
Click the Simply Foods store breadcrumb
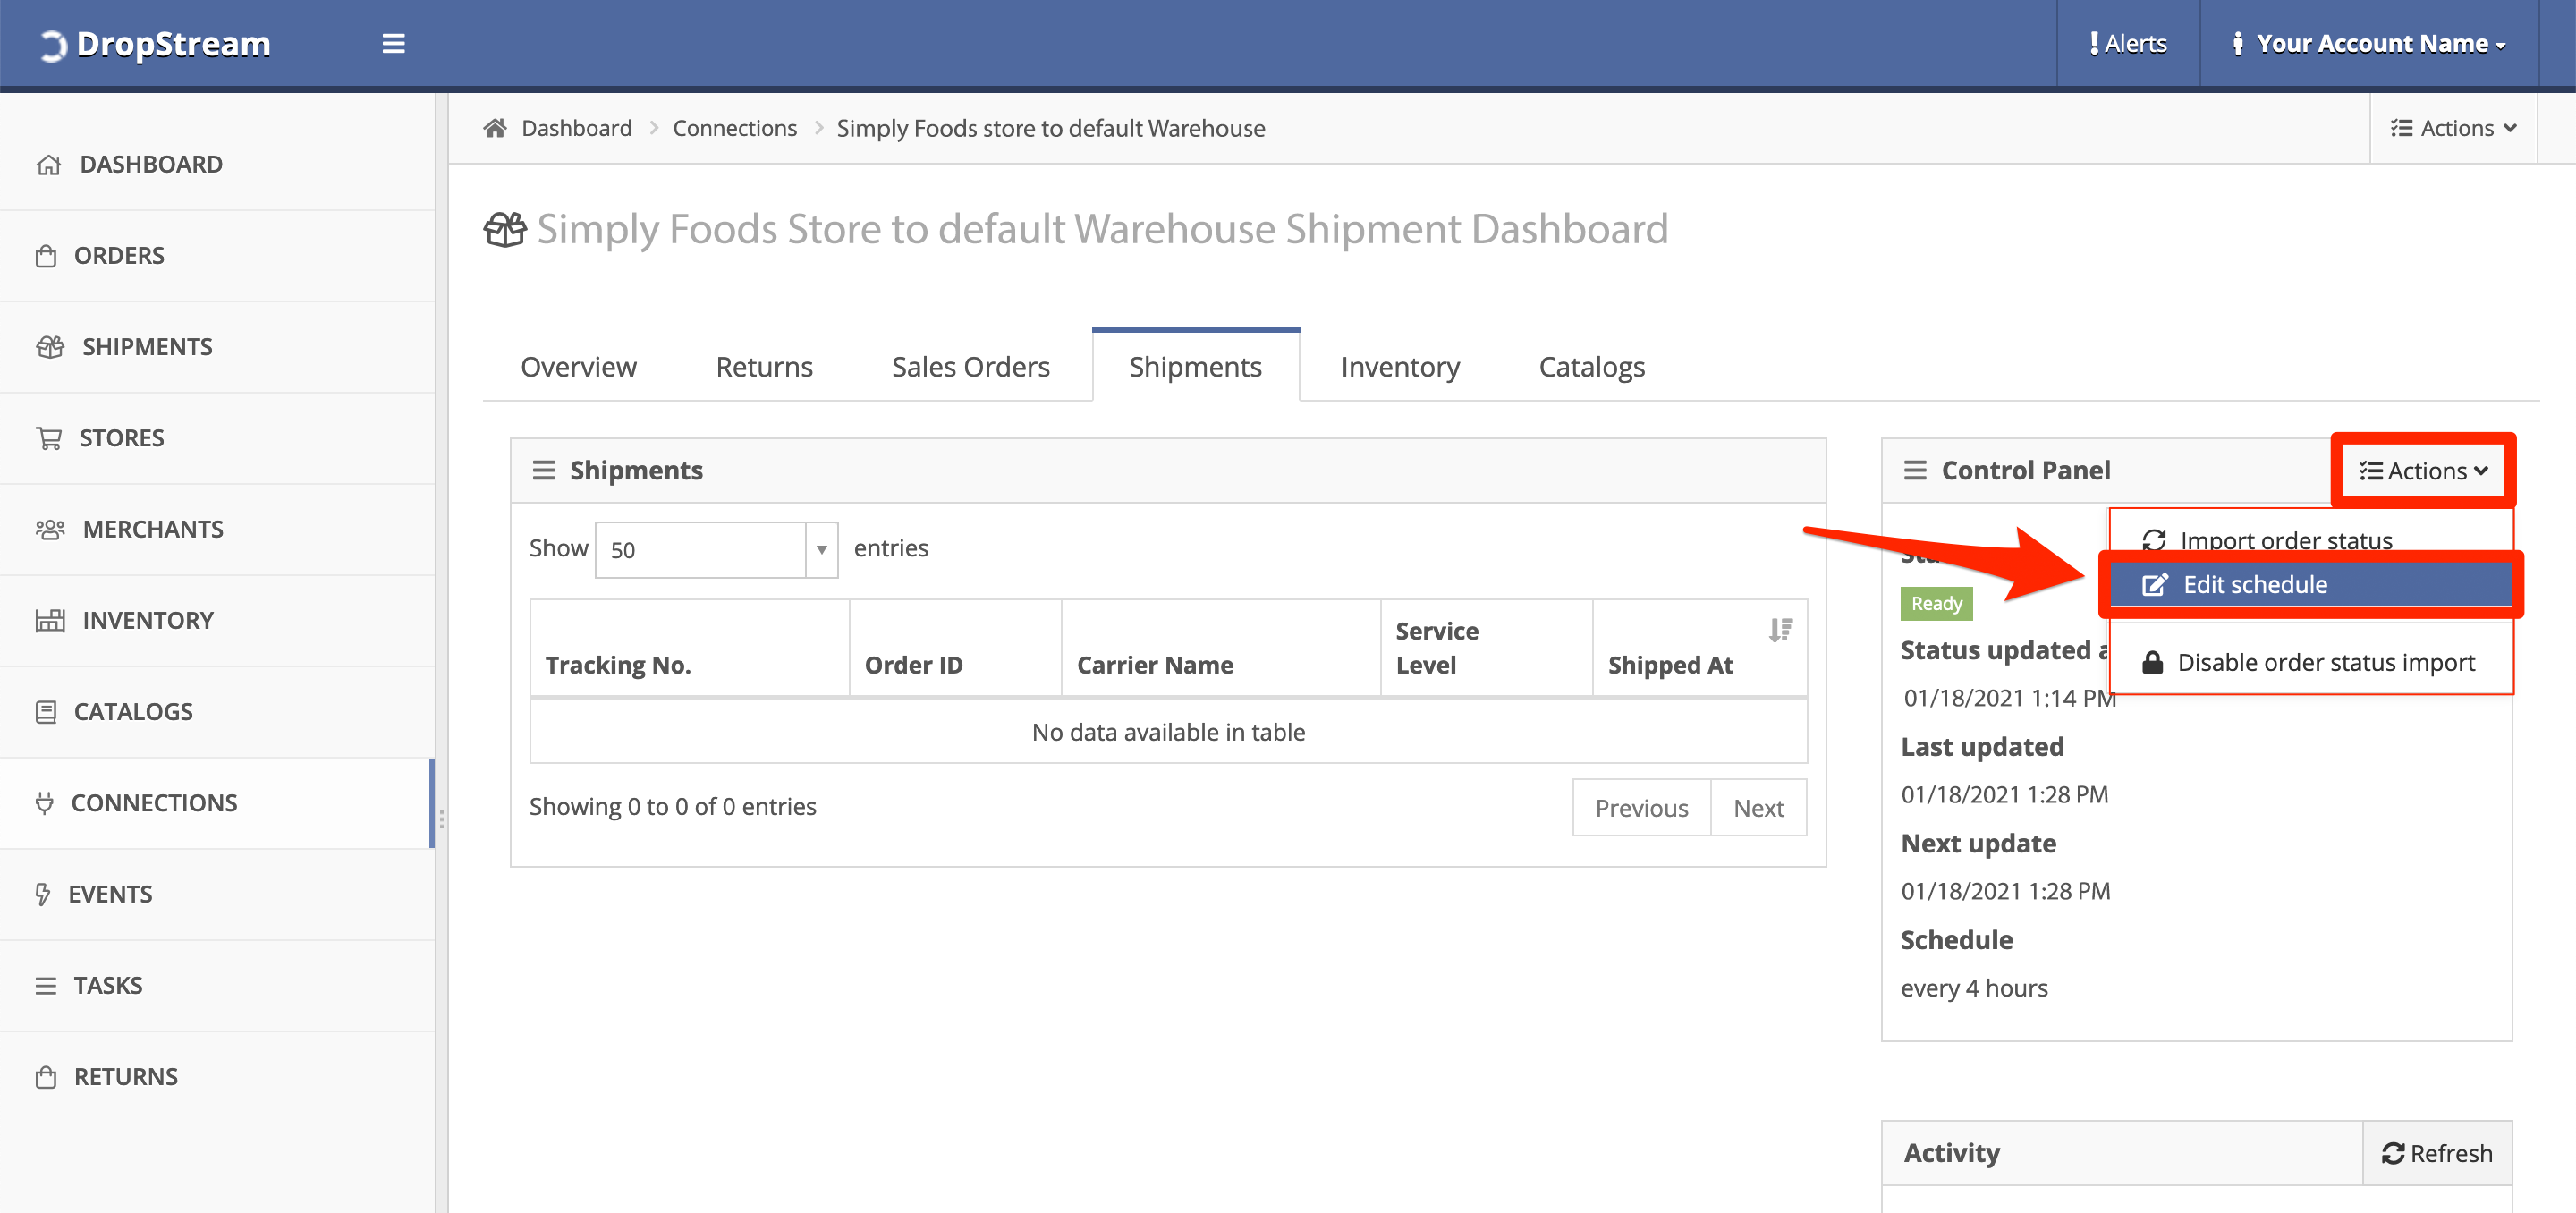[x=1051, y=128]
